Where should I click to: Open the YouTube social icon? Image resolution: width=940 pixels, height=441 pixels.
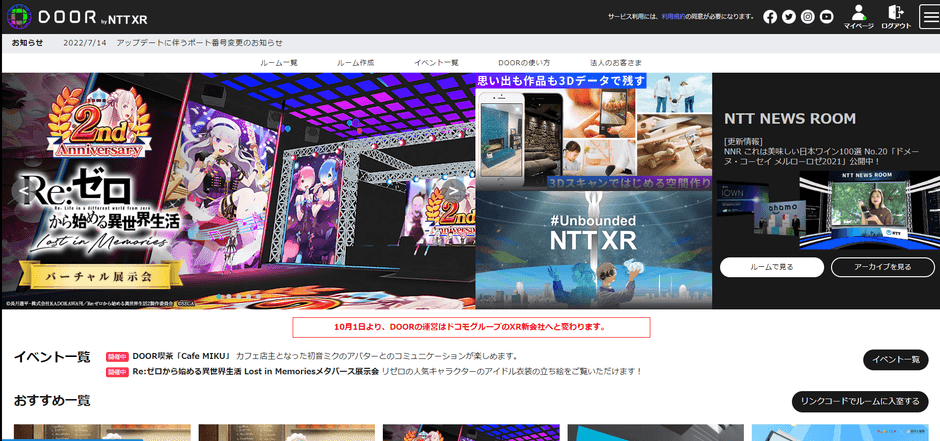click(827, 17)
